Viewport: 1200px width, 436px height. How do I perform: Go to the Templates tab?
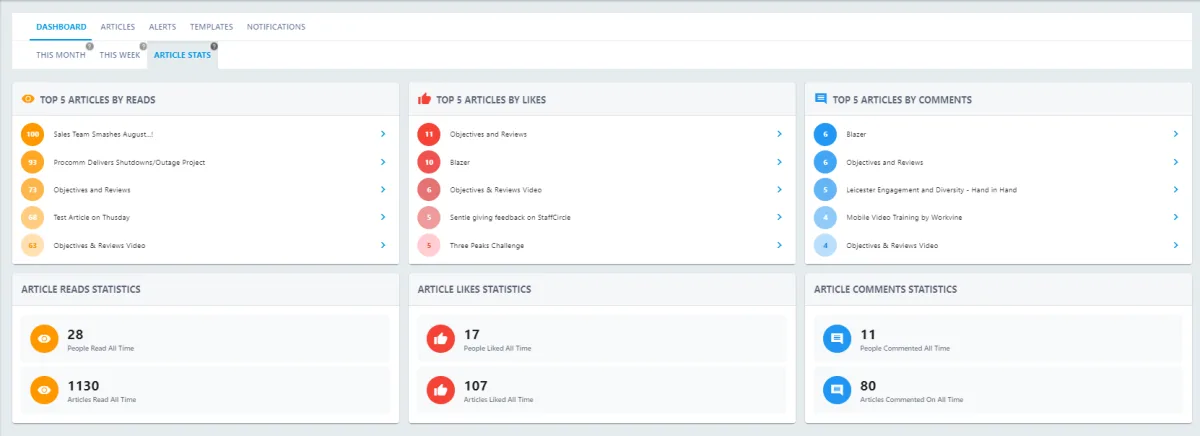click(x=211, y=27)
